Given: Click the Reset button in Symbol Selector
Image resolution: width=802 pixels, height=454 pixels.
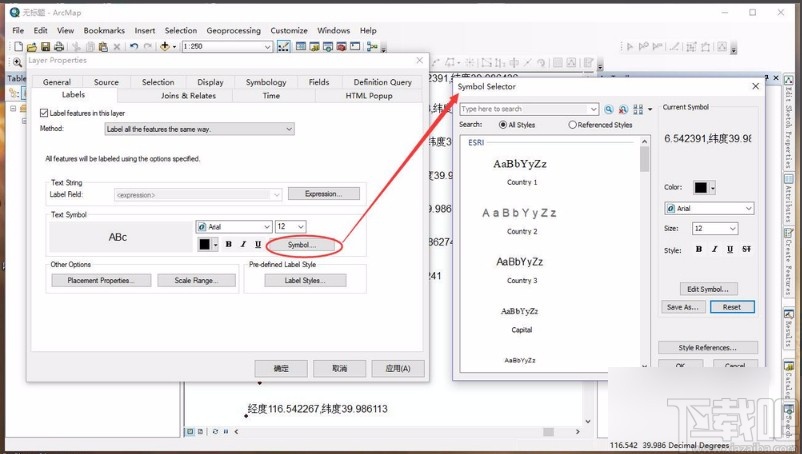Looking at the screenshot, I should [x=732, y=307].
